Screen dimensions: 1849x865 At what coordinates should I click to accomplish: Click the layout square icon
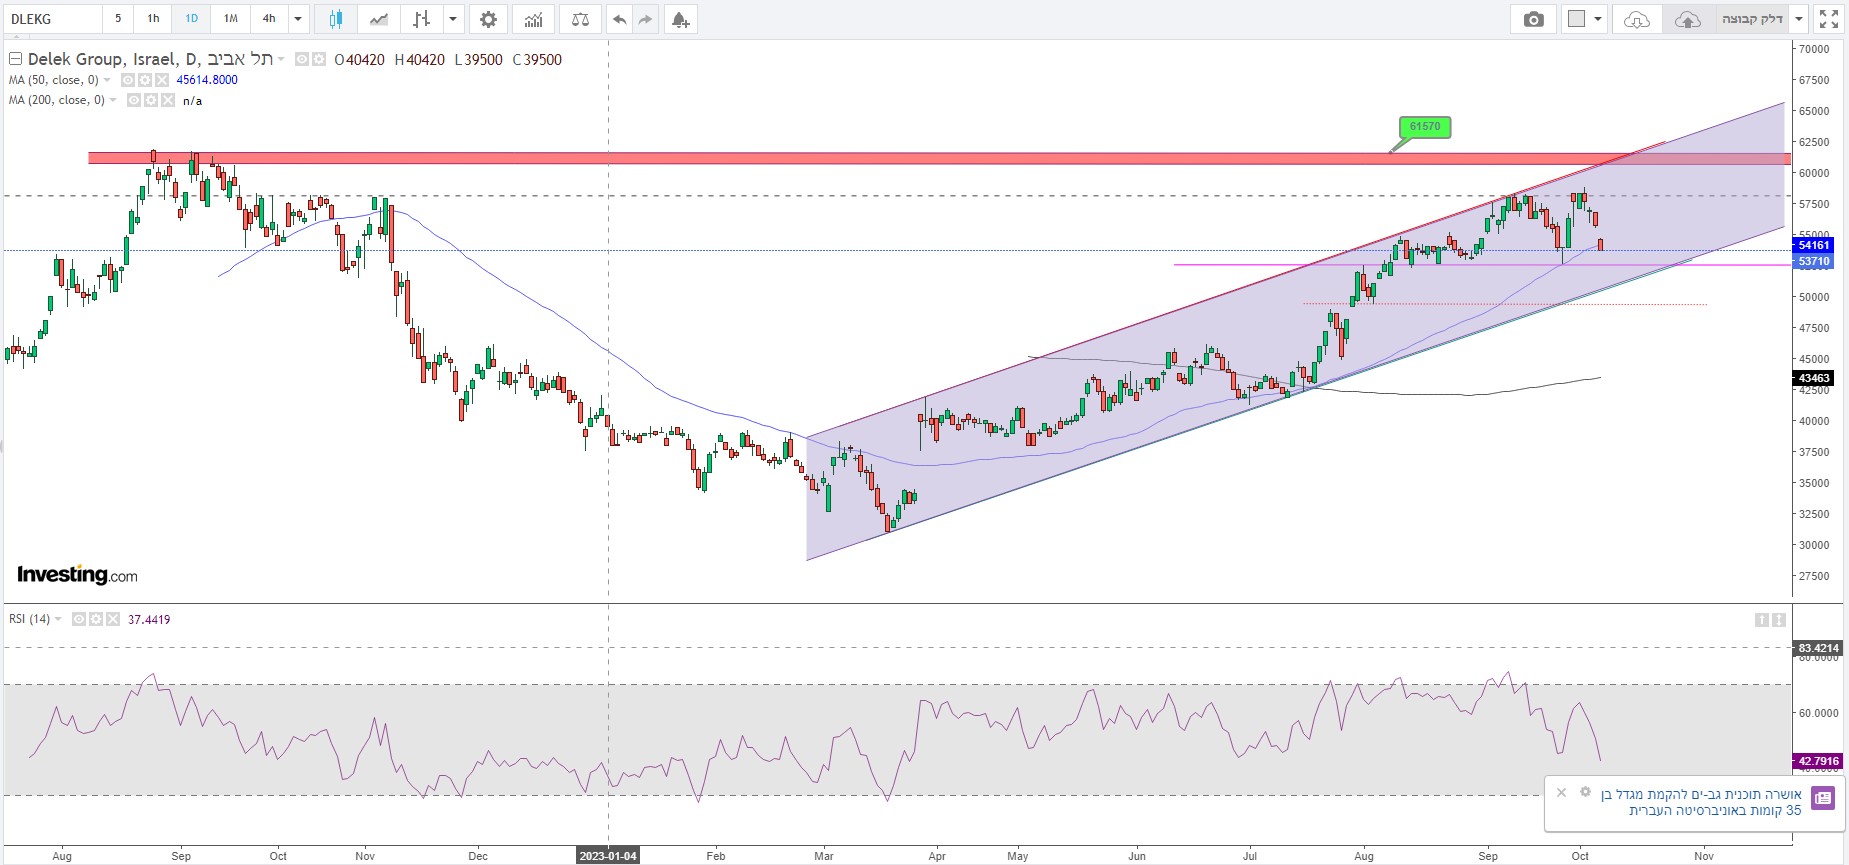(x=1577, y=19)
